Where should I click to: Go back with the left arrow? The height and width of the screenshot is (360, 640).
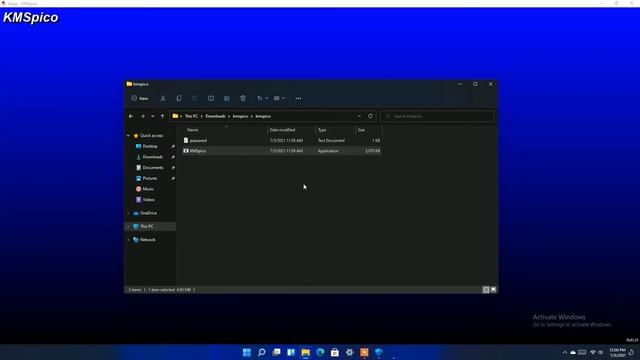131,116
